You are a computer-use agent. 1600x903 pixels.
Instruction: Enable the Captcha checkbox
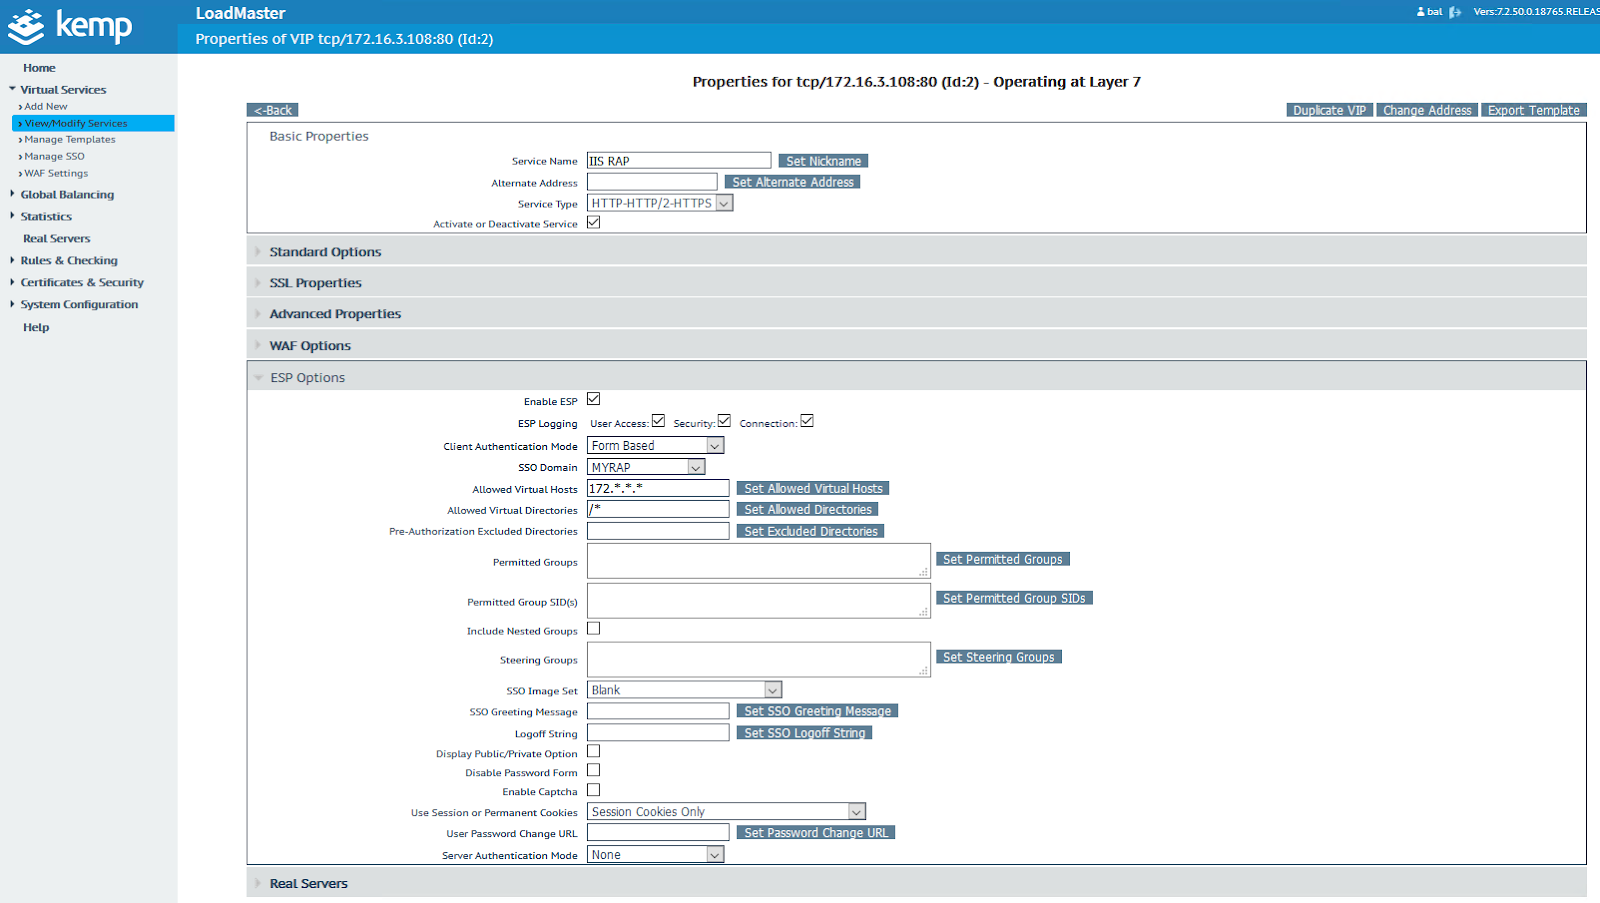pos(593,790)
